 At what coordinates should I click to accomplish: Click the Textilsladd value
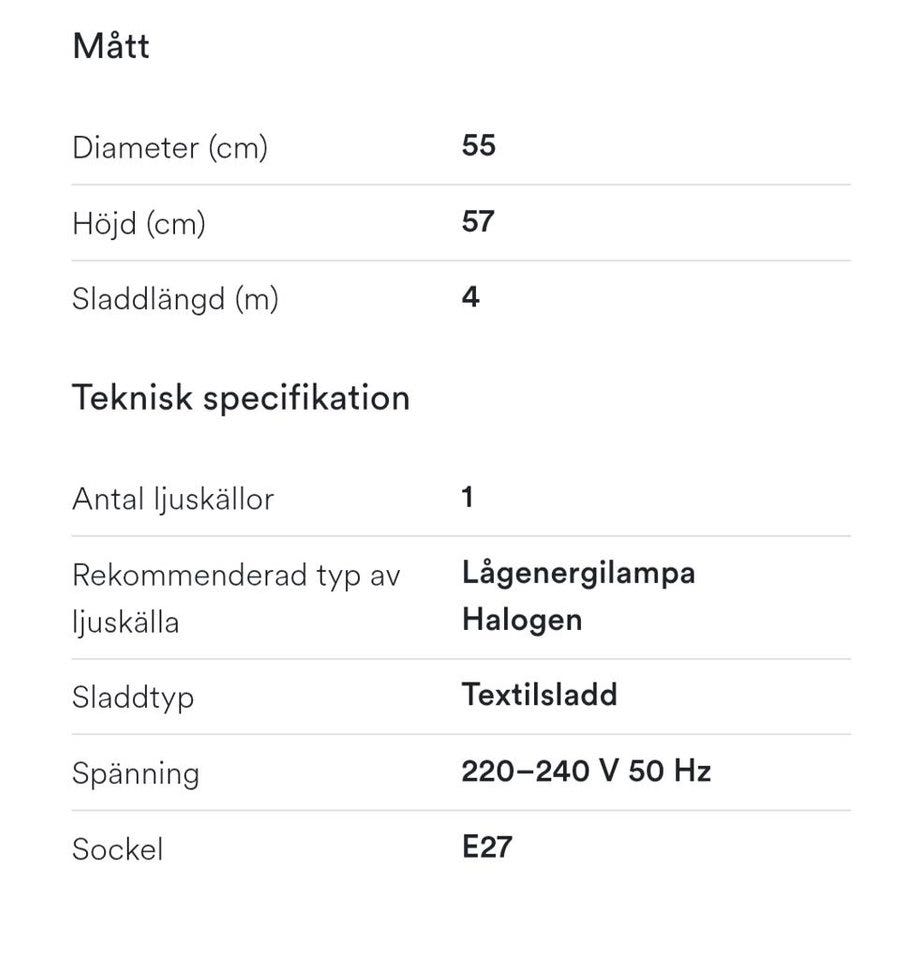point(539,695)
